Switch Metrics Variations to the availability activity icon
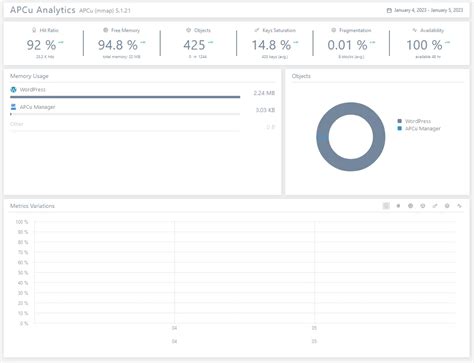The width and height of the screenshot is (474, 363). [x=459, y=206]
